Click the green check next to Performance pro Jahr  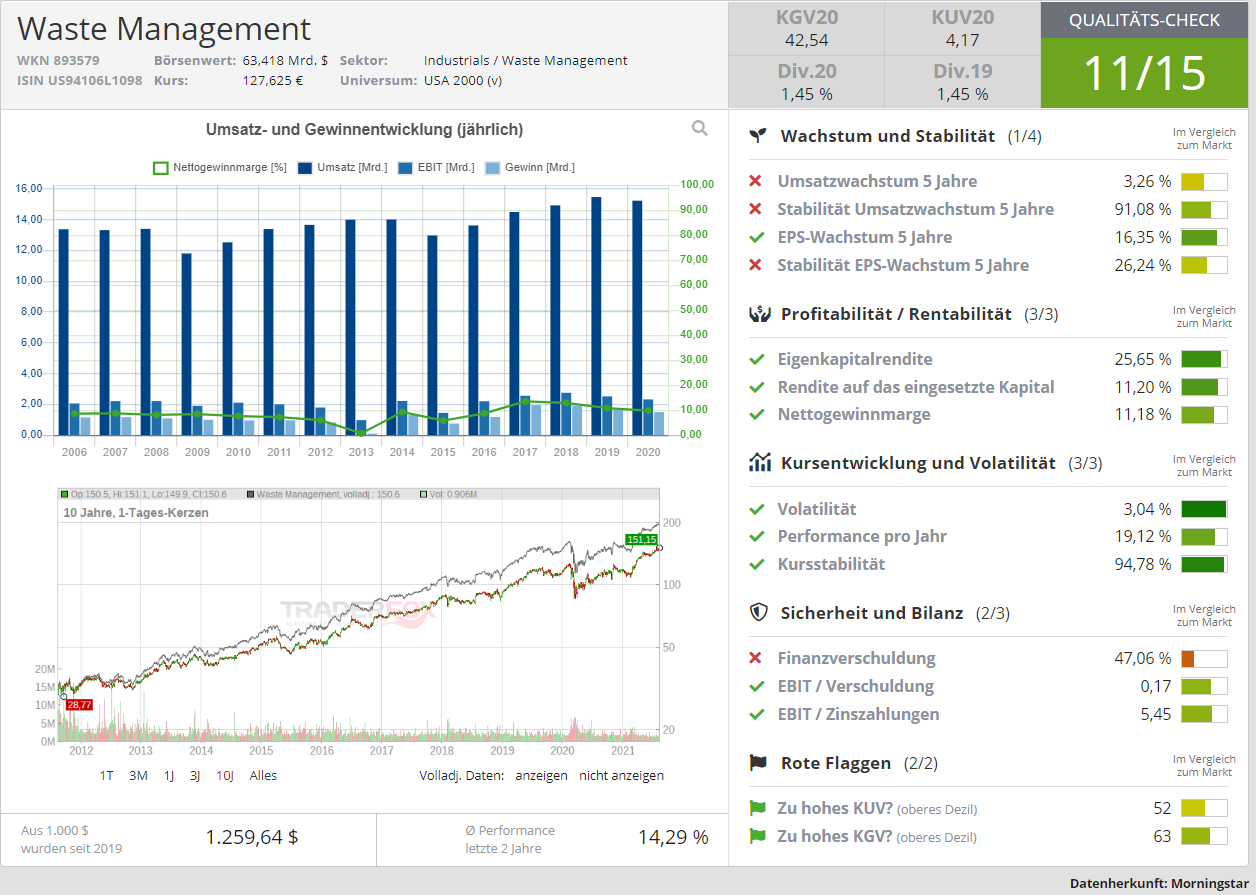pos(756,536)
